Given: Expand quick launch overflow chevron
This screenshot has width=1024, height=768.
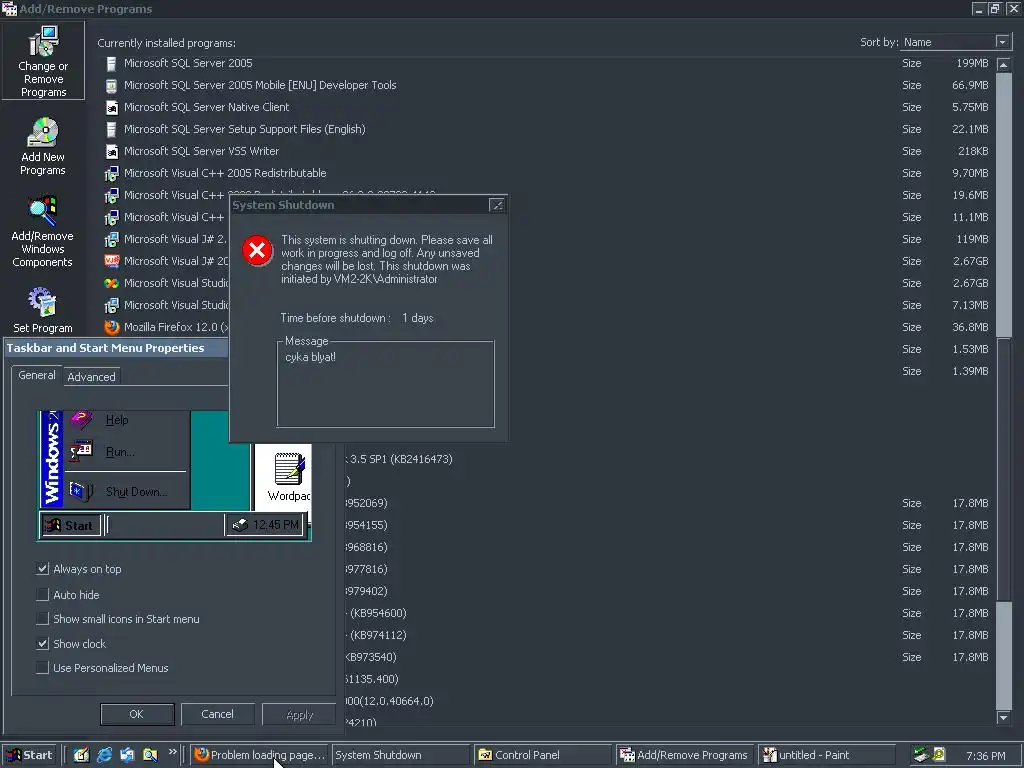Looking at the screenshot, I should pos(172,752).
